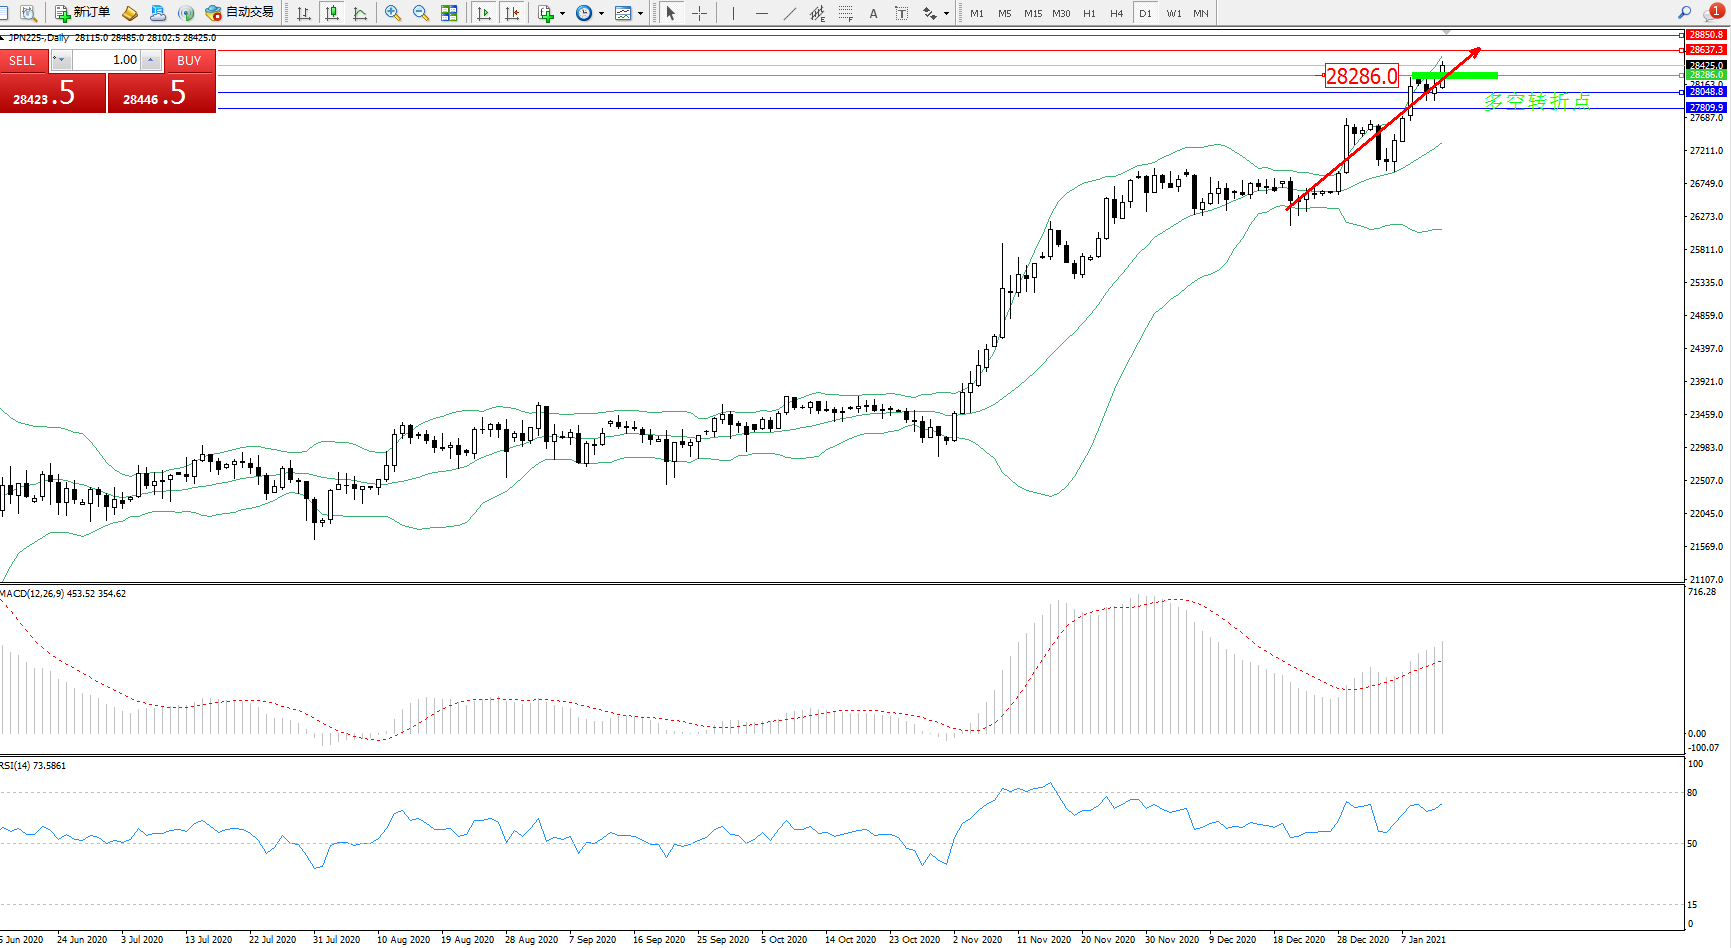Toggle AutoTrading (自动交易) button
1731x948 pixels.
239,13
